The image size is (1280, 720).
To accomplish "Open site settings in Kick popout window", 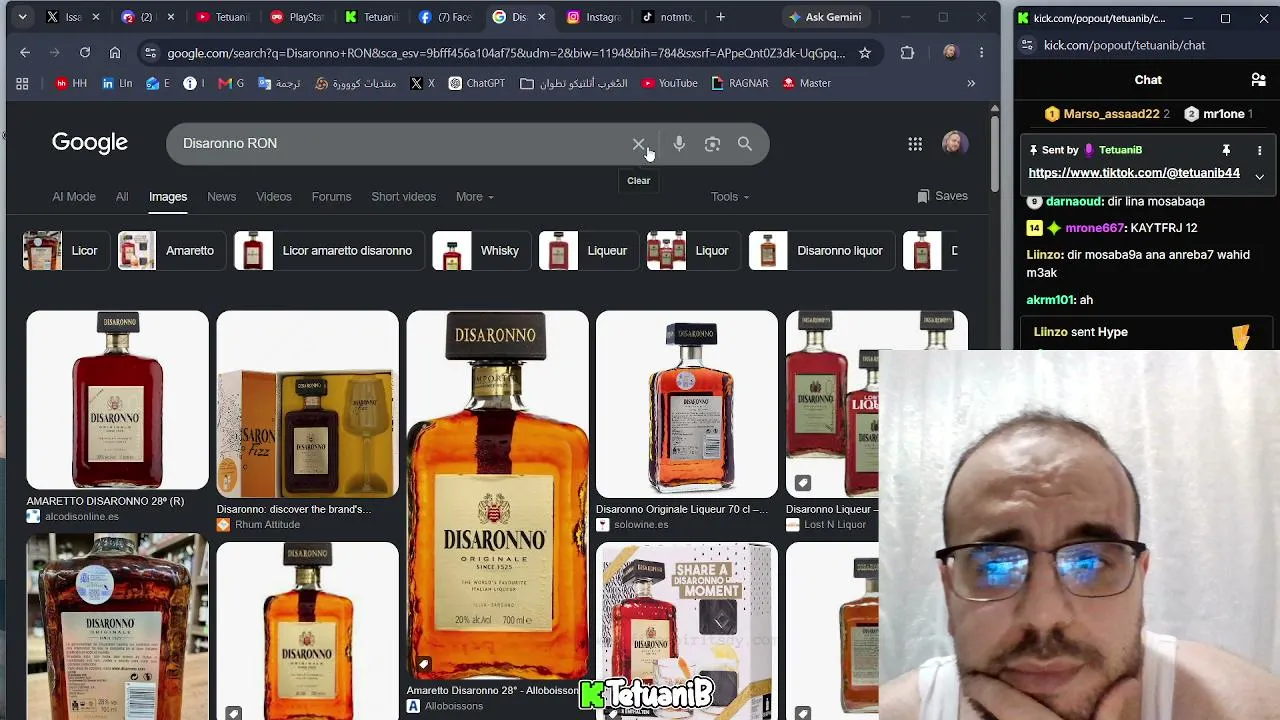I will point(1027,45).
